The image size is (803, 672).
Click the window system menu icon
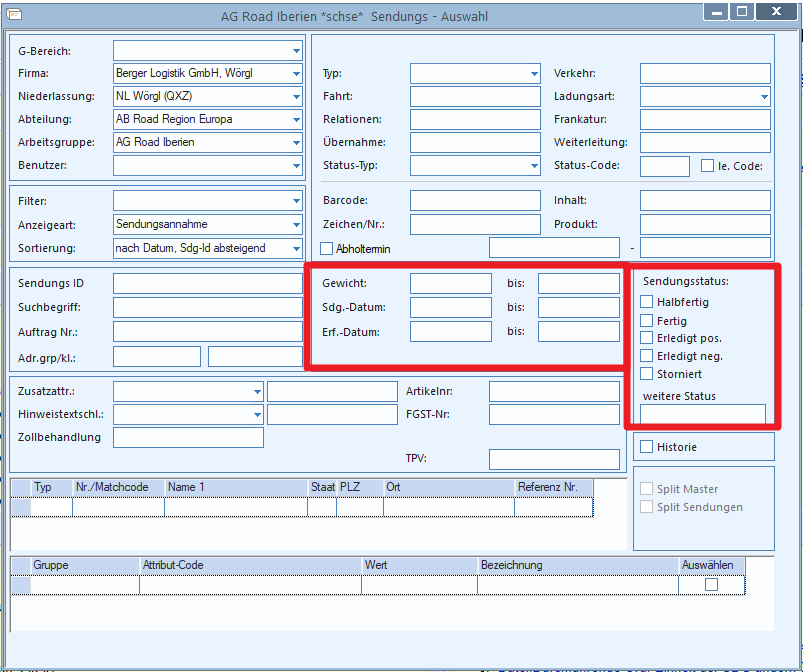(x=14, y=14)
